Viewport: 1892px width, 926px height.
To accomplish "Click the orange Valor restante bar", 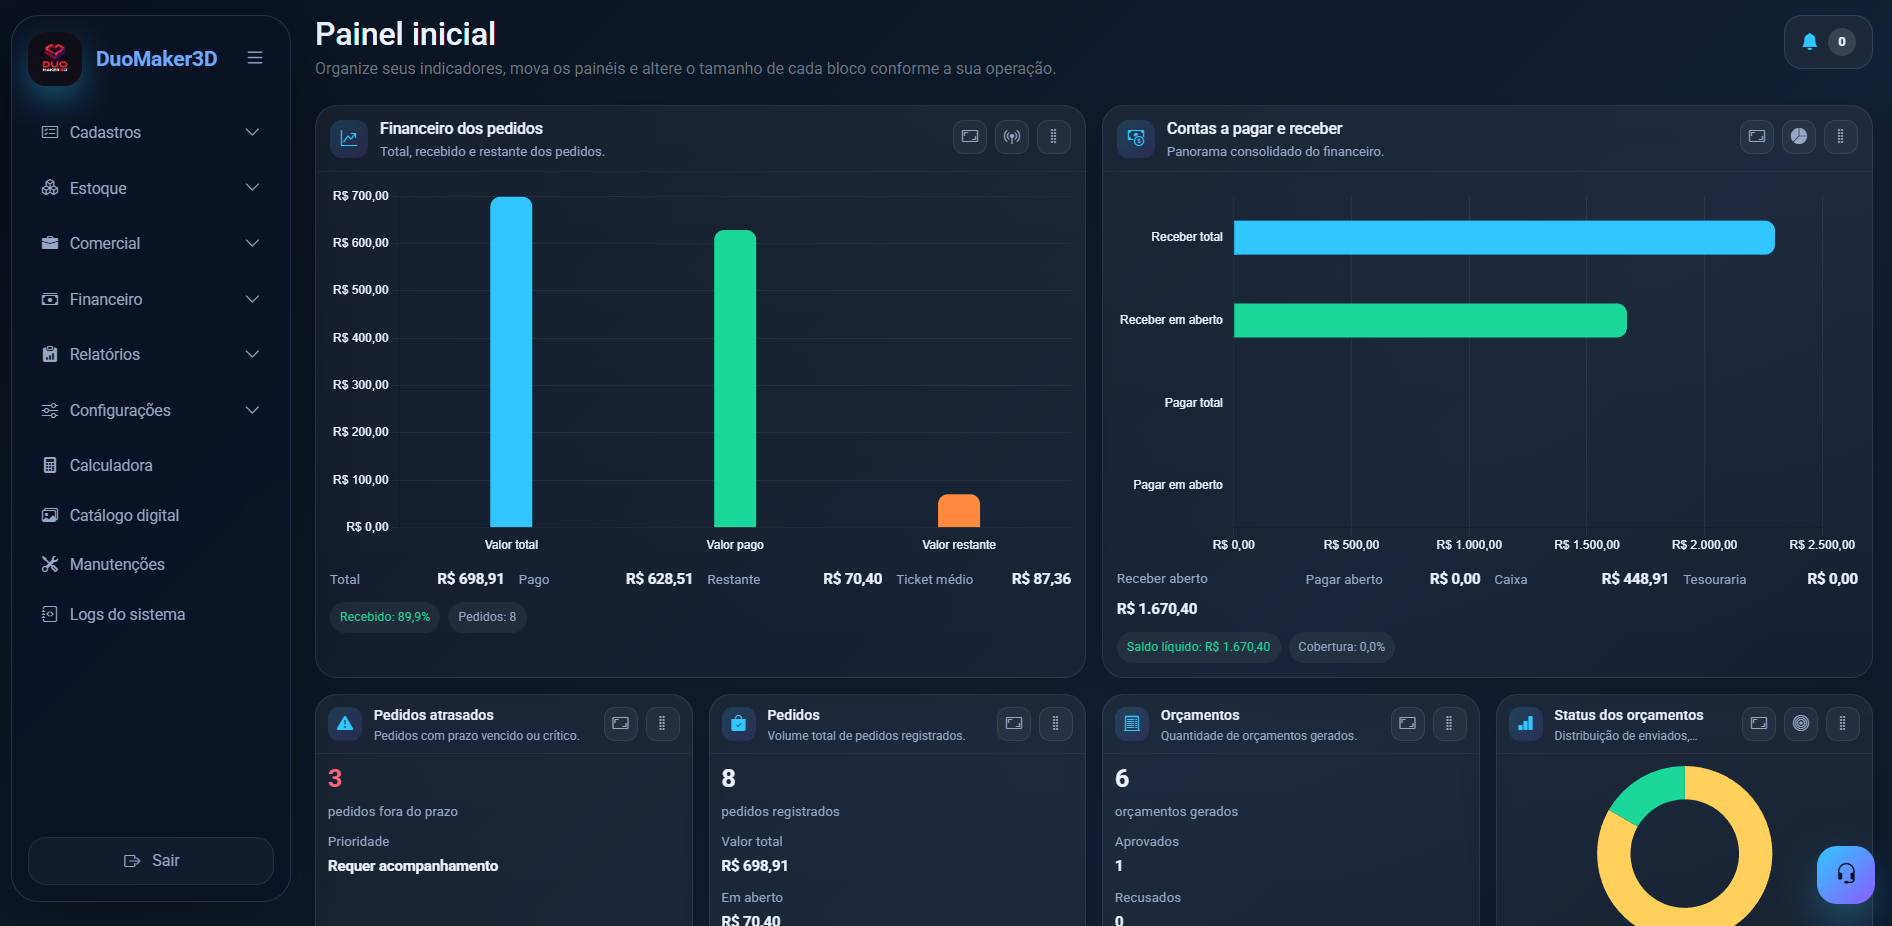I will [x=959, y=510].
